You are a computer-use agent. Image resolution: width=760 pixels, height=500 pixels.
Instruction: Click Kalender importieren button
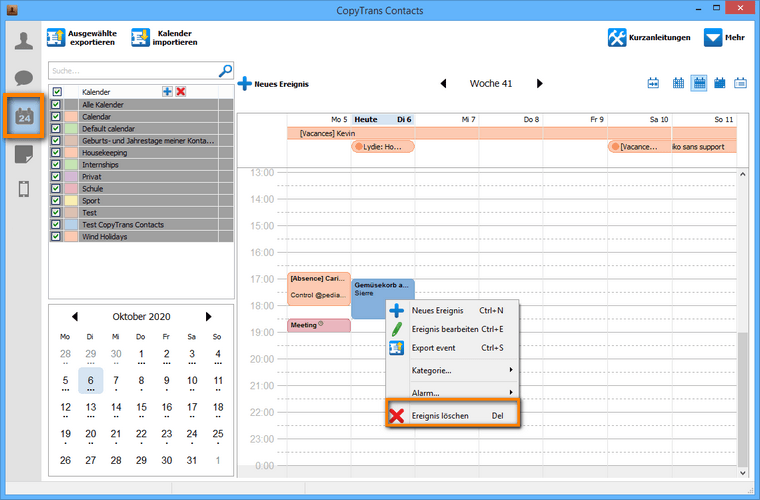(x=165, y=37)
